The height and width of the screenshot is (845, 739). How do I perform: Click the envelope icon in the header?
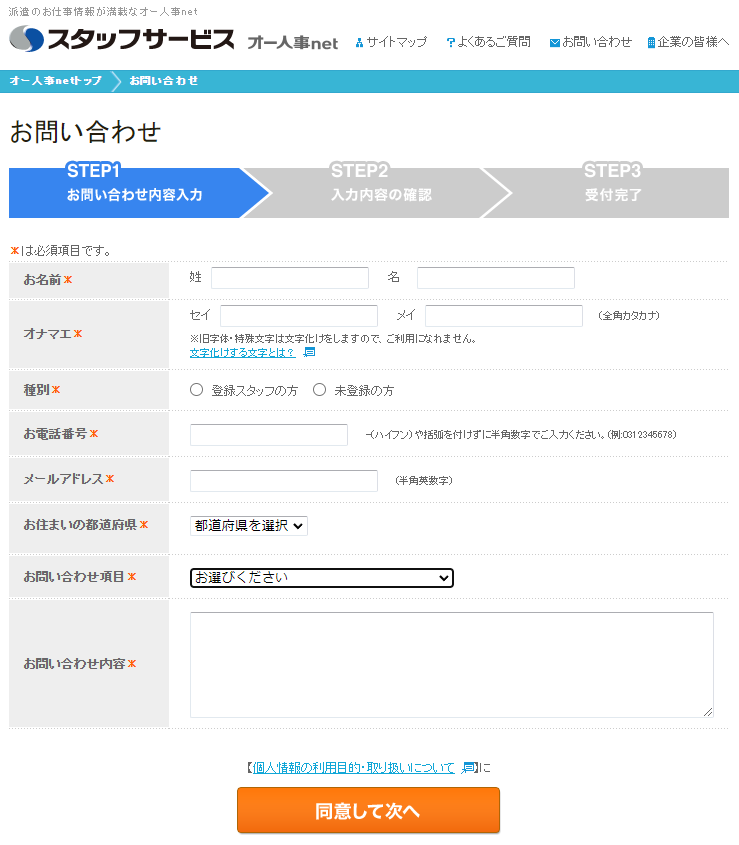(x=555, y=43)
